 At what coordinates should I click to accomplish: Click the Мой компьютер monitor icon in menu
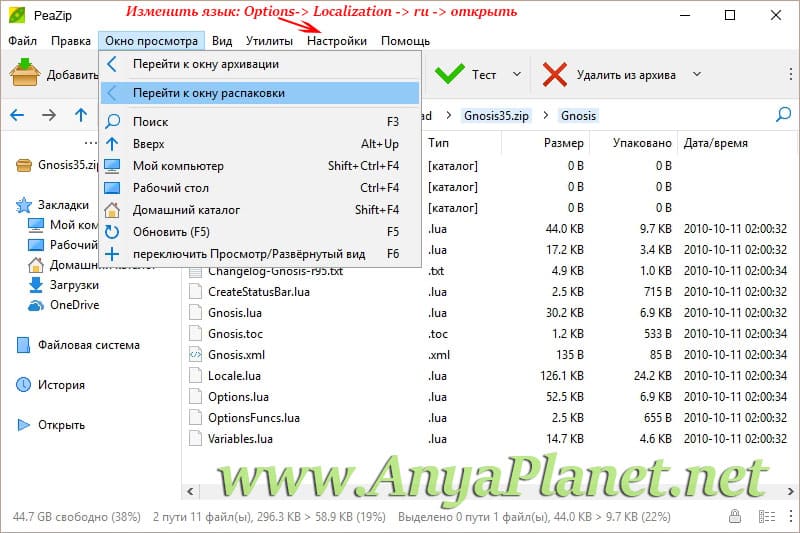[x=112, y=166]
